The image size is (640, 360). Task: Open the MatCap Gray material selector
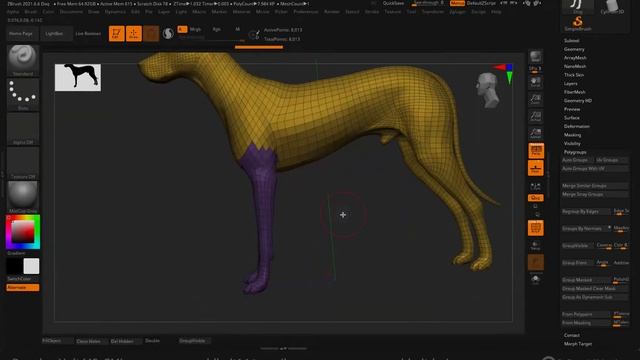(23, 197)
